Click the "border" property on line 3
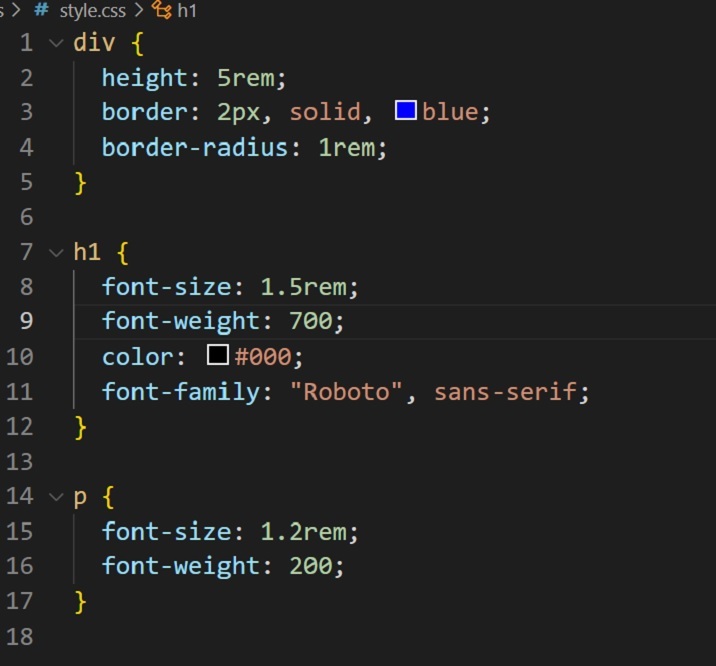This screenshot has width=716, height=666. (144, 112)
